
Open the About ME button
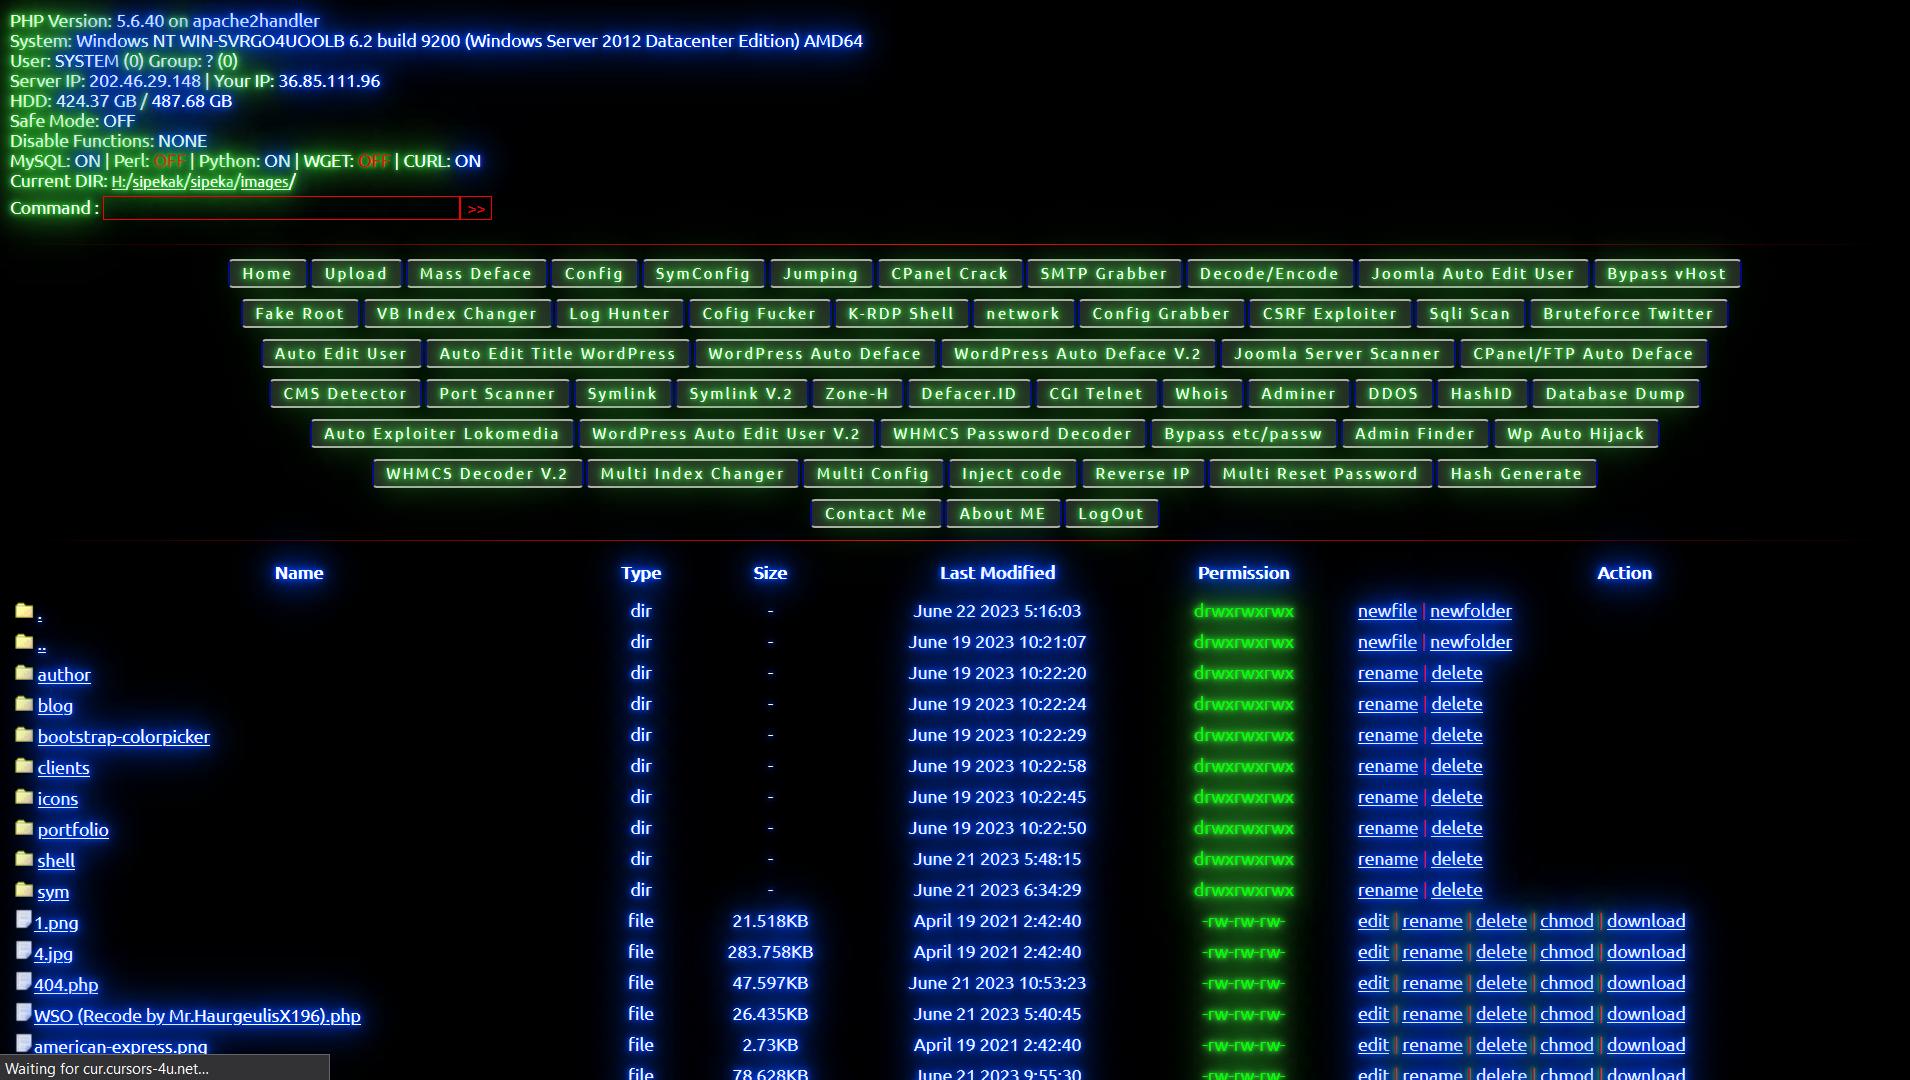[1002, 514]
